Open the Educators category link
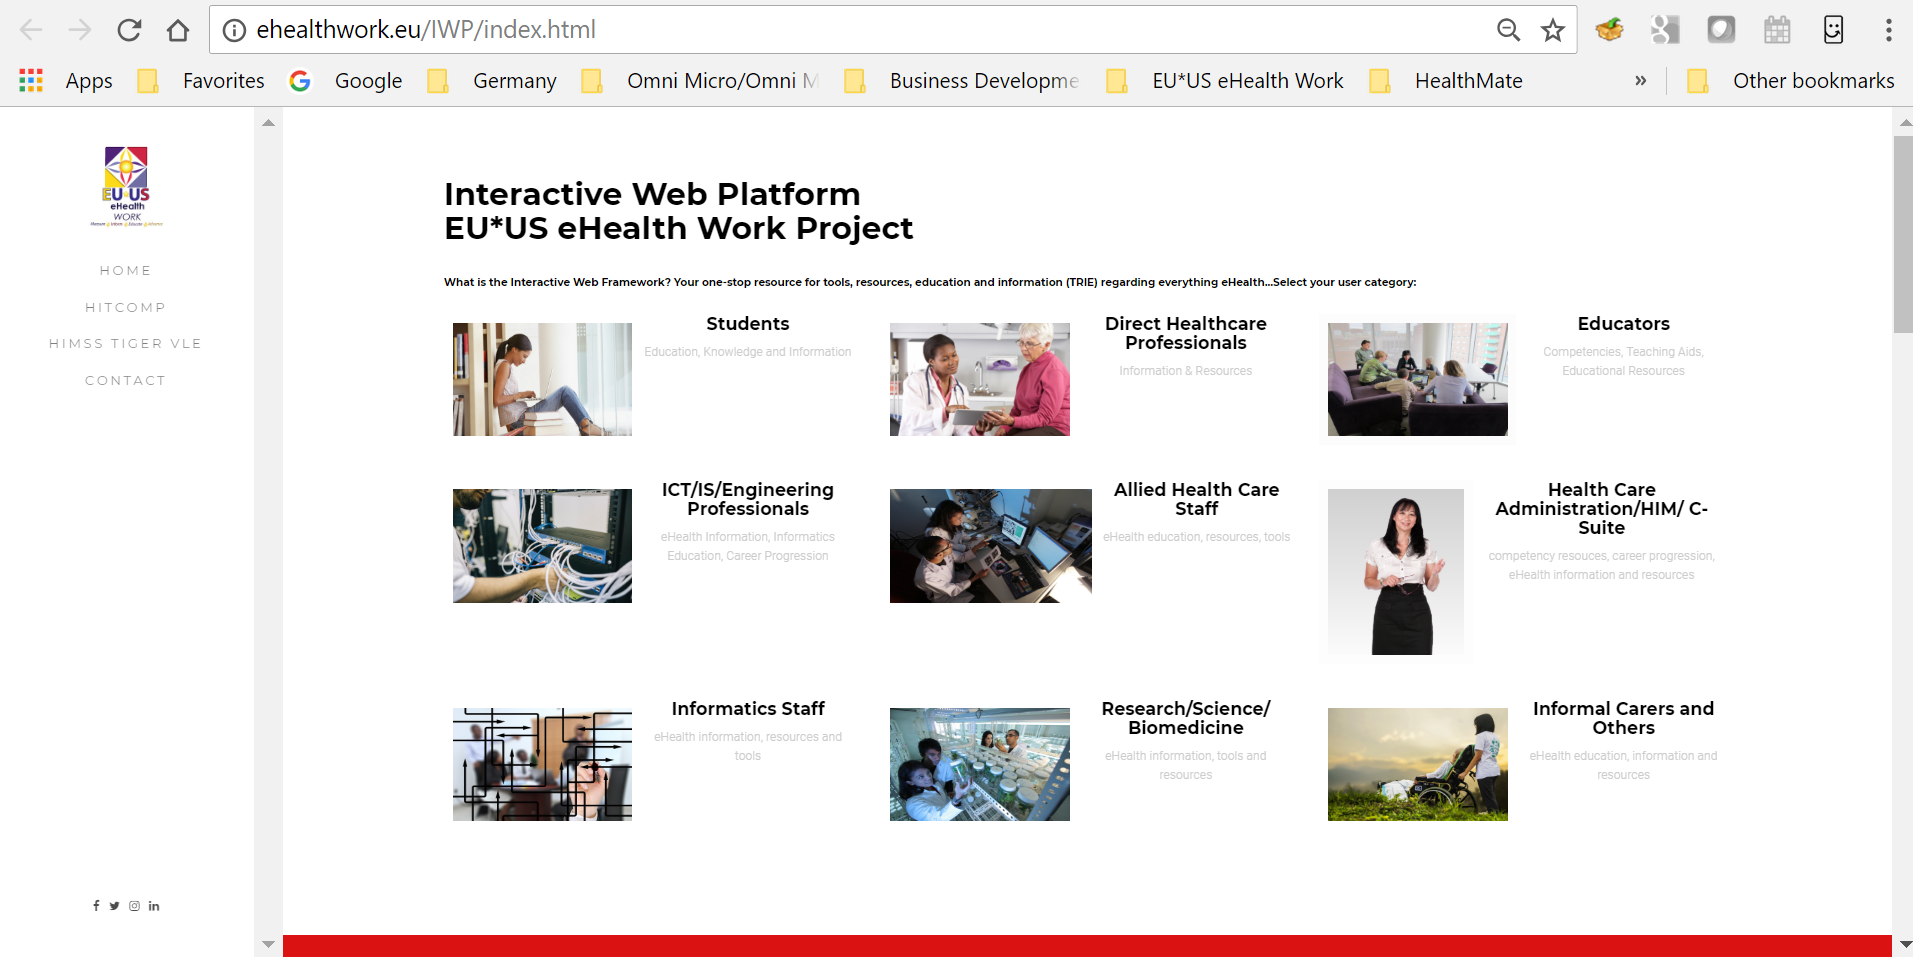 pos(1623,324)
